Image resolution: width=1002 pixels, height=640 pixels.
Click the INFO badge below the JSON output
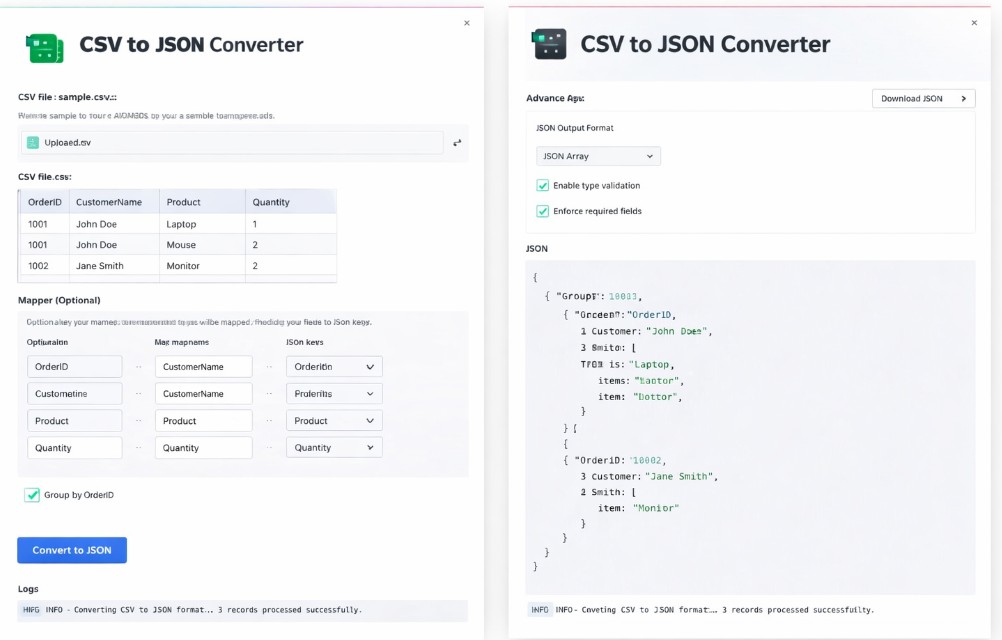tap(540, 609)
